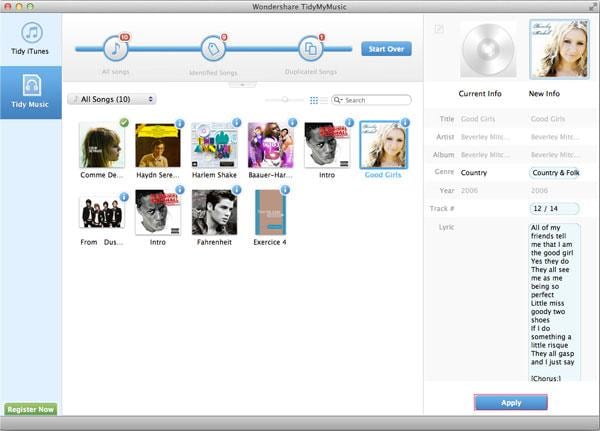
Task: Select the Harlem Shake album thumbnail
Action: point(214,145)
